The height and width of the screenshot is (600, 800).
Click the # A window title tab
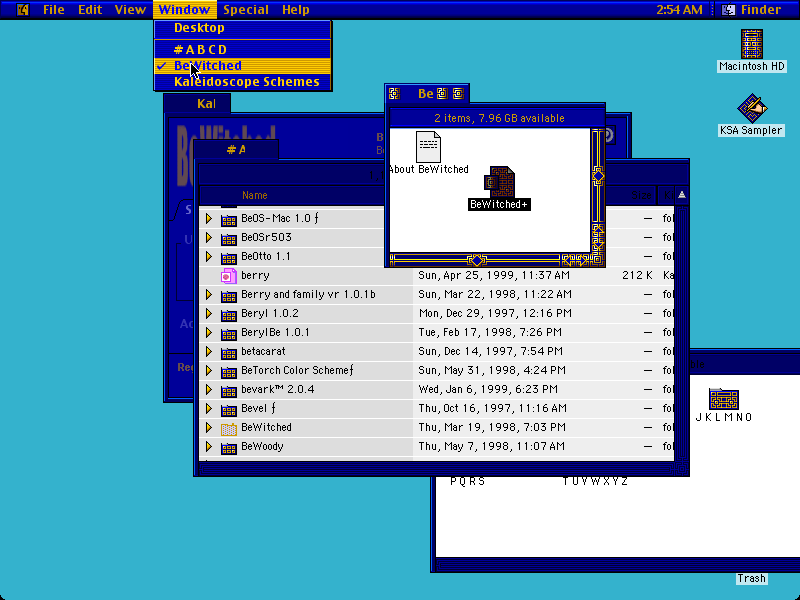tap(236, 149)
